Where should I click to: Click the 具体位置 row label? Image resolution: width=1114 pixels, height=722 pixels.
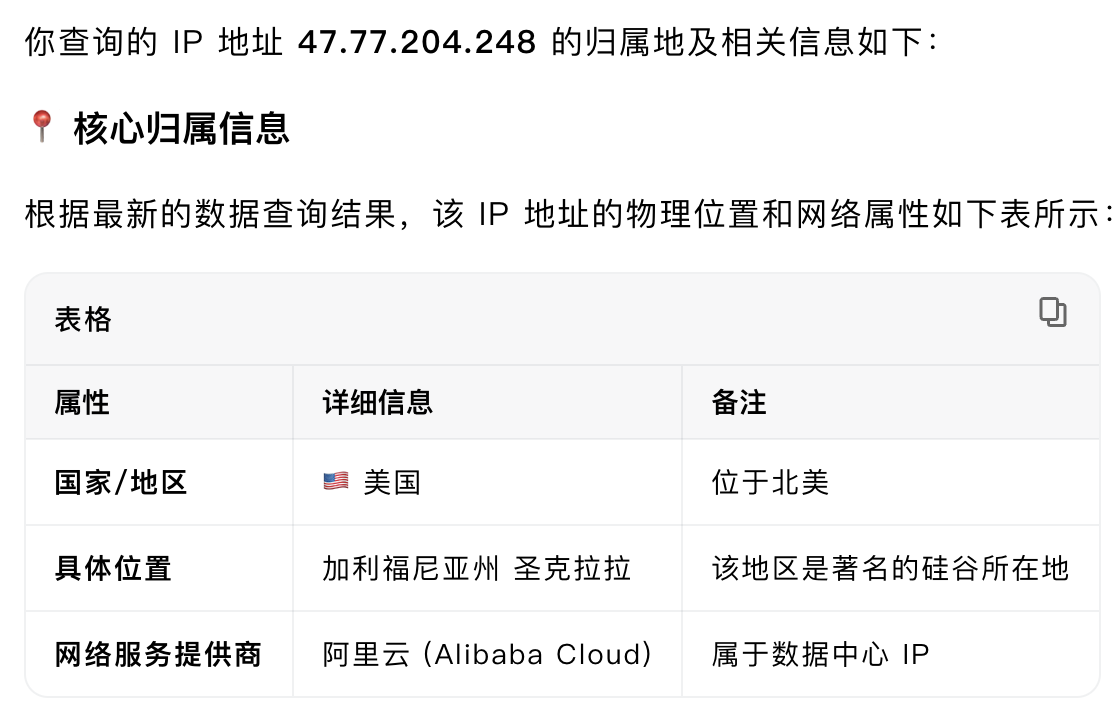click(x=113, y=569)
